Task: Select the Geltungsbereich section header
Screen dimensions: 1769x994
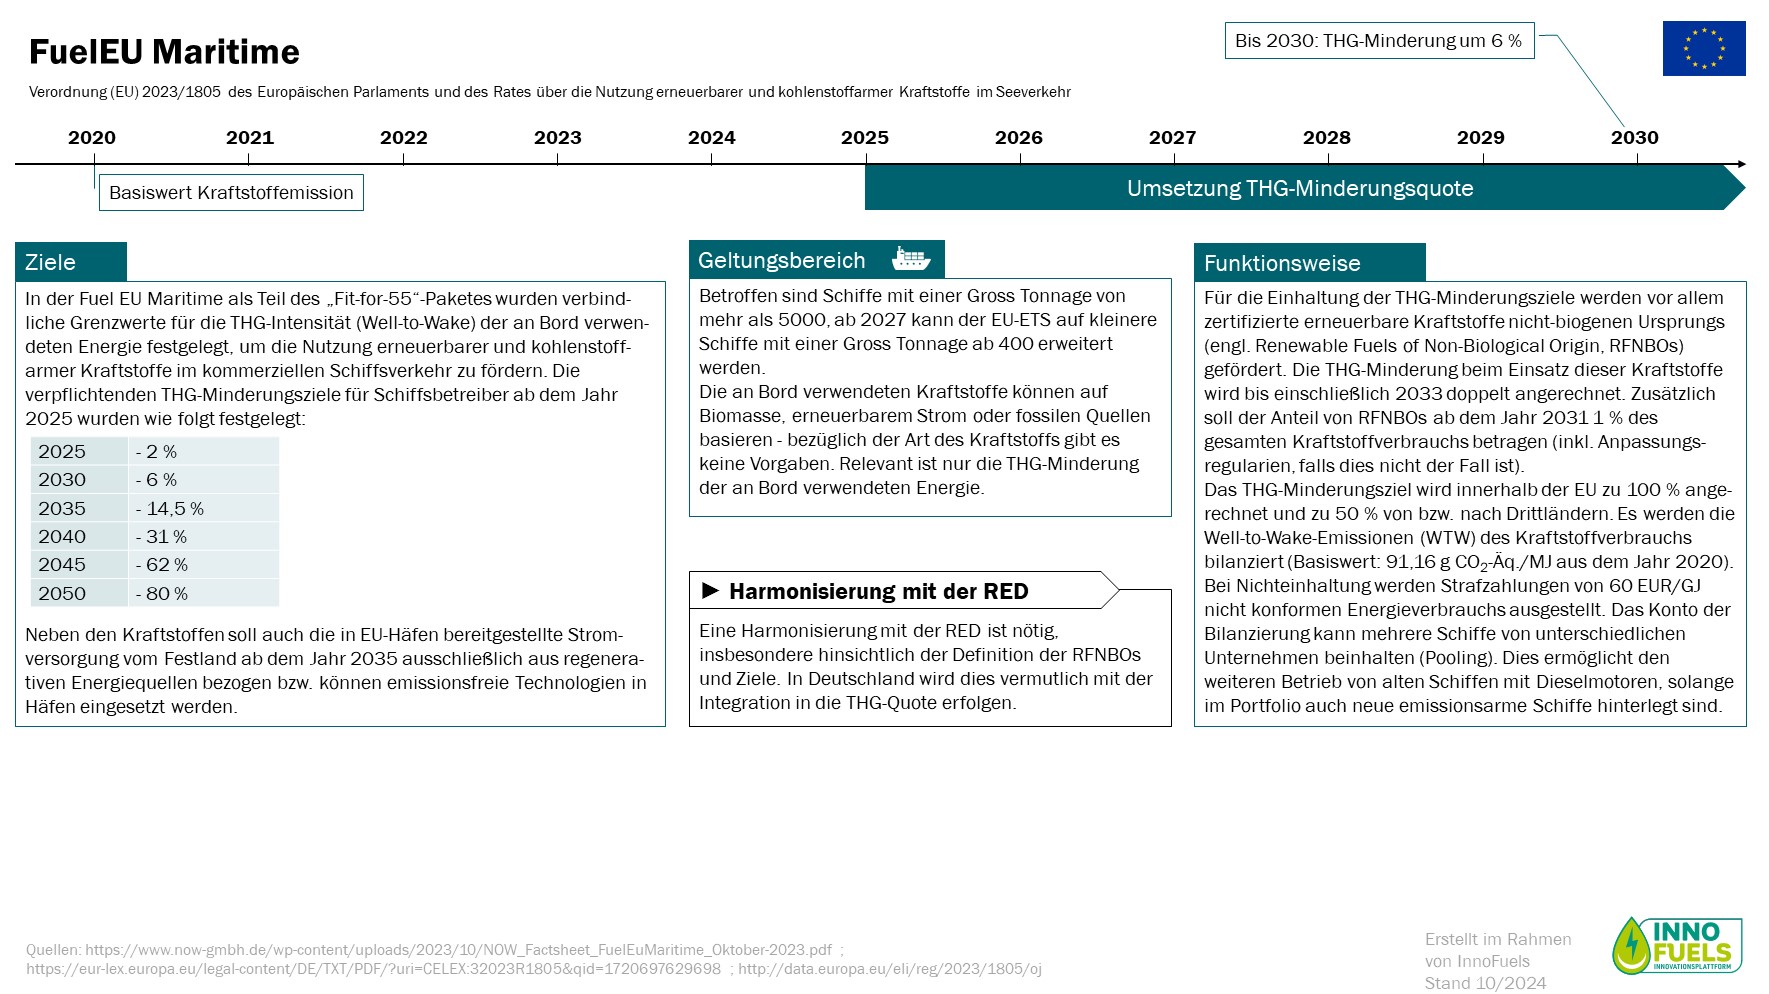Action: [817, 260]
